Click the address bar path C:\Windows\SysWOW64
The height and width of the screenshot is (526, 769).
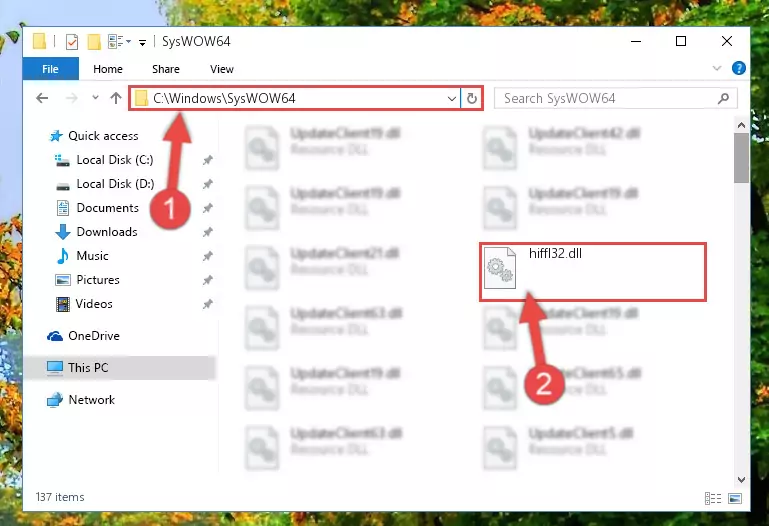224,99
